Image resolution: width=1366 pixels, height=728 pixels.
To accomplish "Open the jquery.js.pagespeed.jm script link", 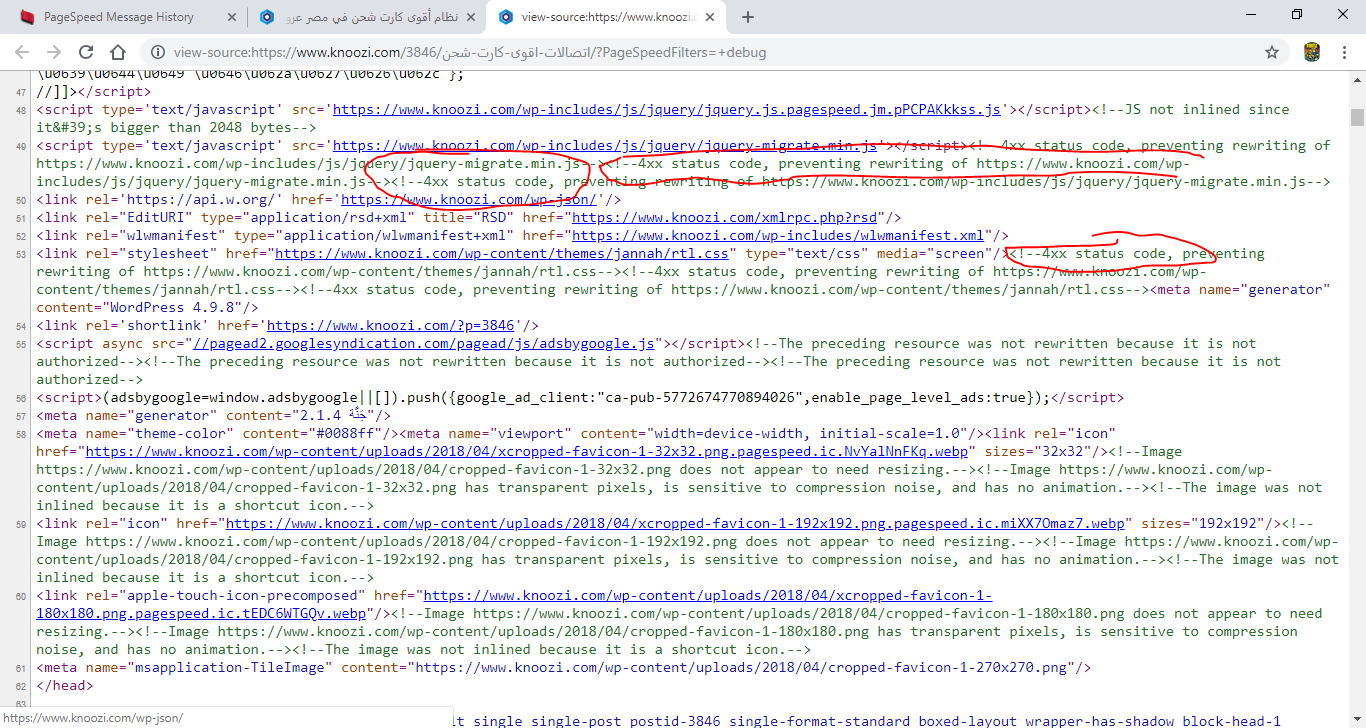I will point(667,109).
